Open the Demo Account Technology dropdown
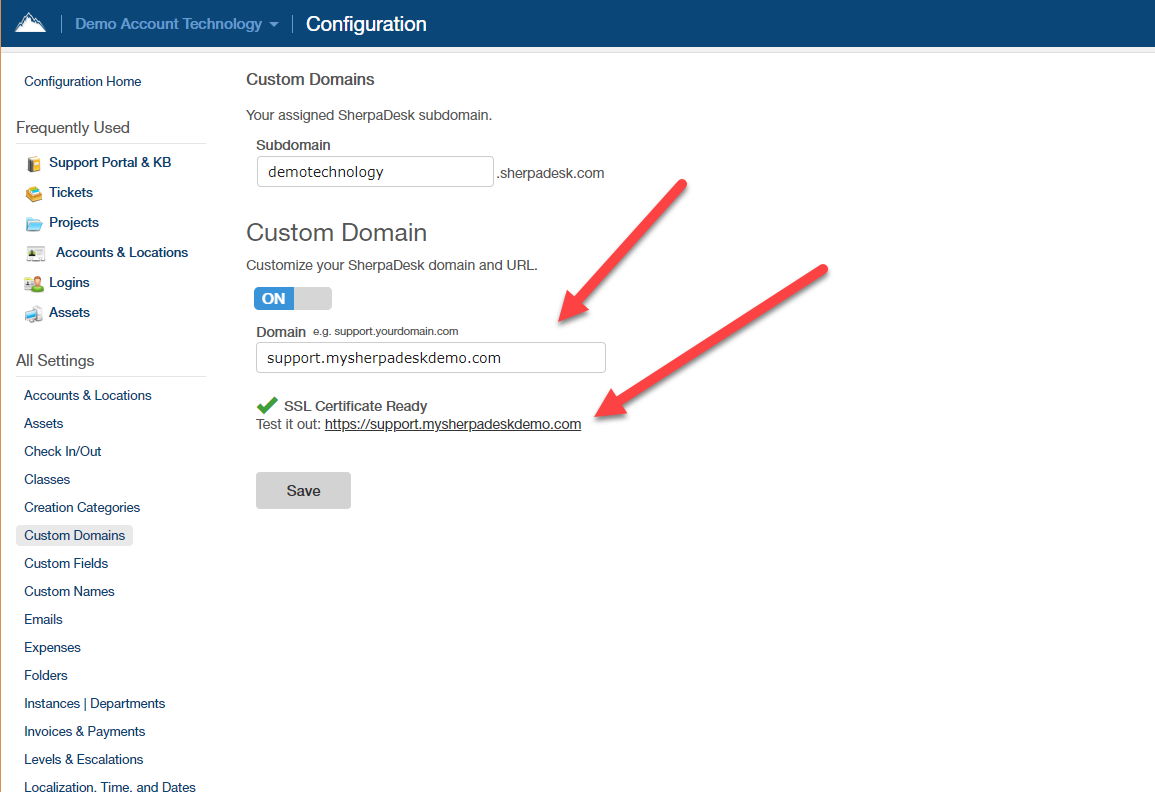The image size is (1155, 792). point(168,23)
